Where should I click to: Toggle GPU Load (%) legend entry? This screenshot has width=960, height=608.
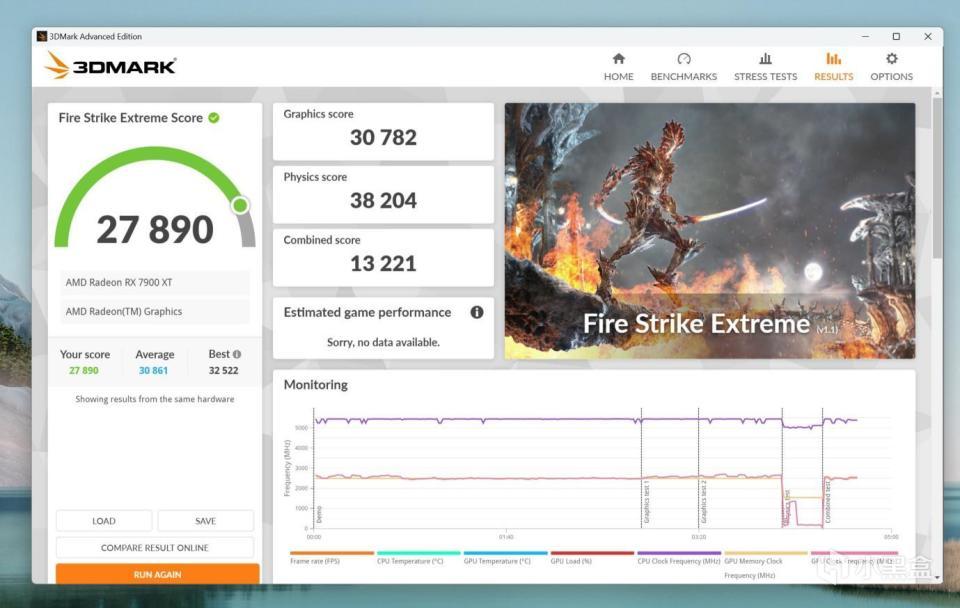tap(591, 557)
